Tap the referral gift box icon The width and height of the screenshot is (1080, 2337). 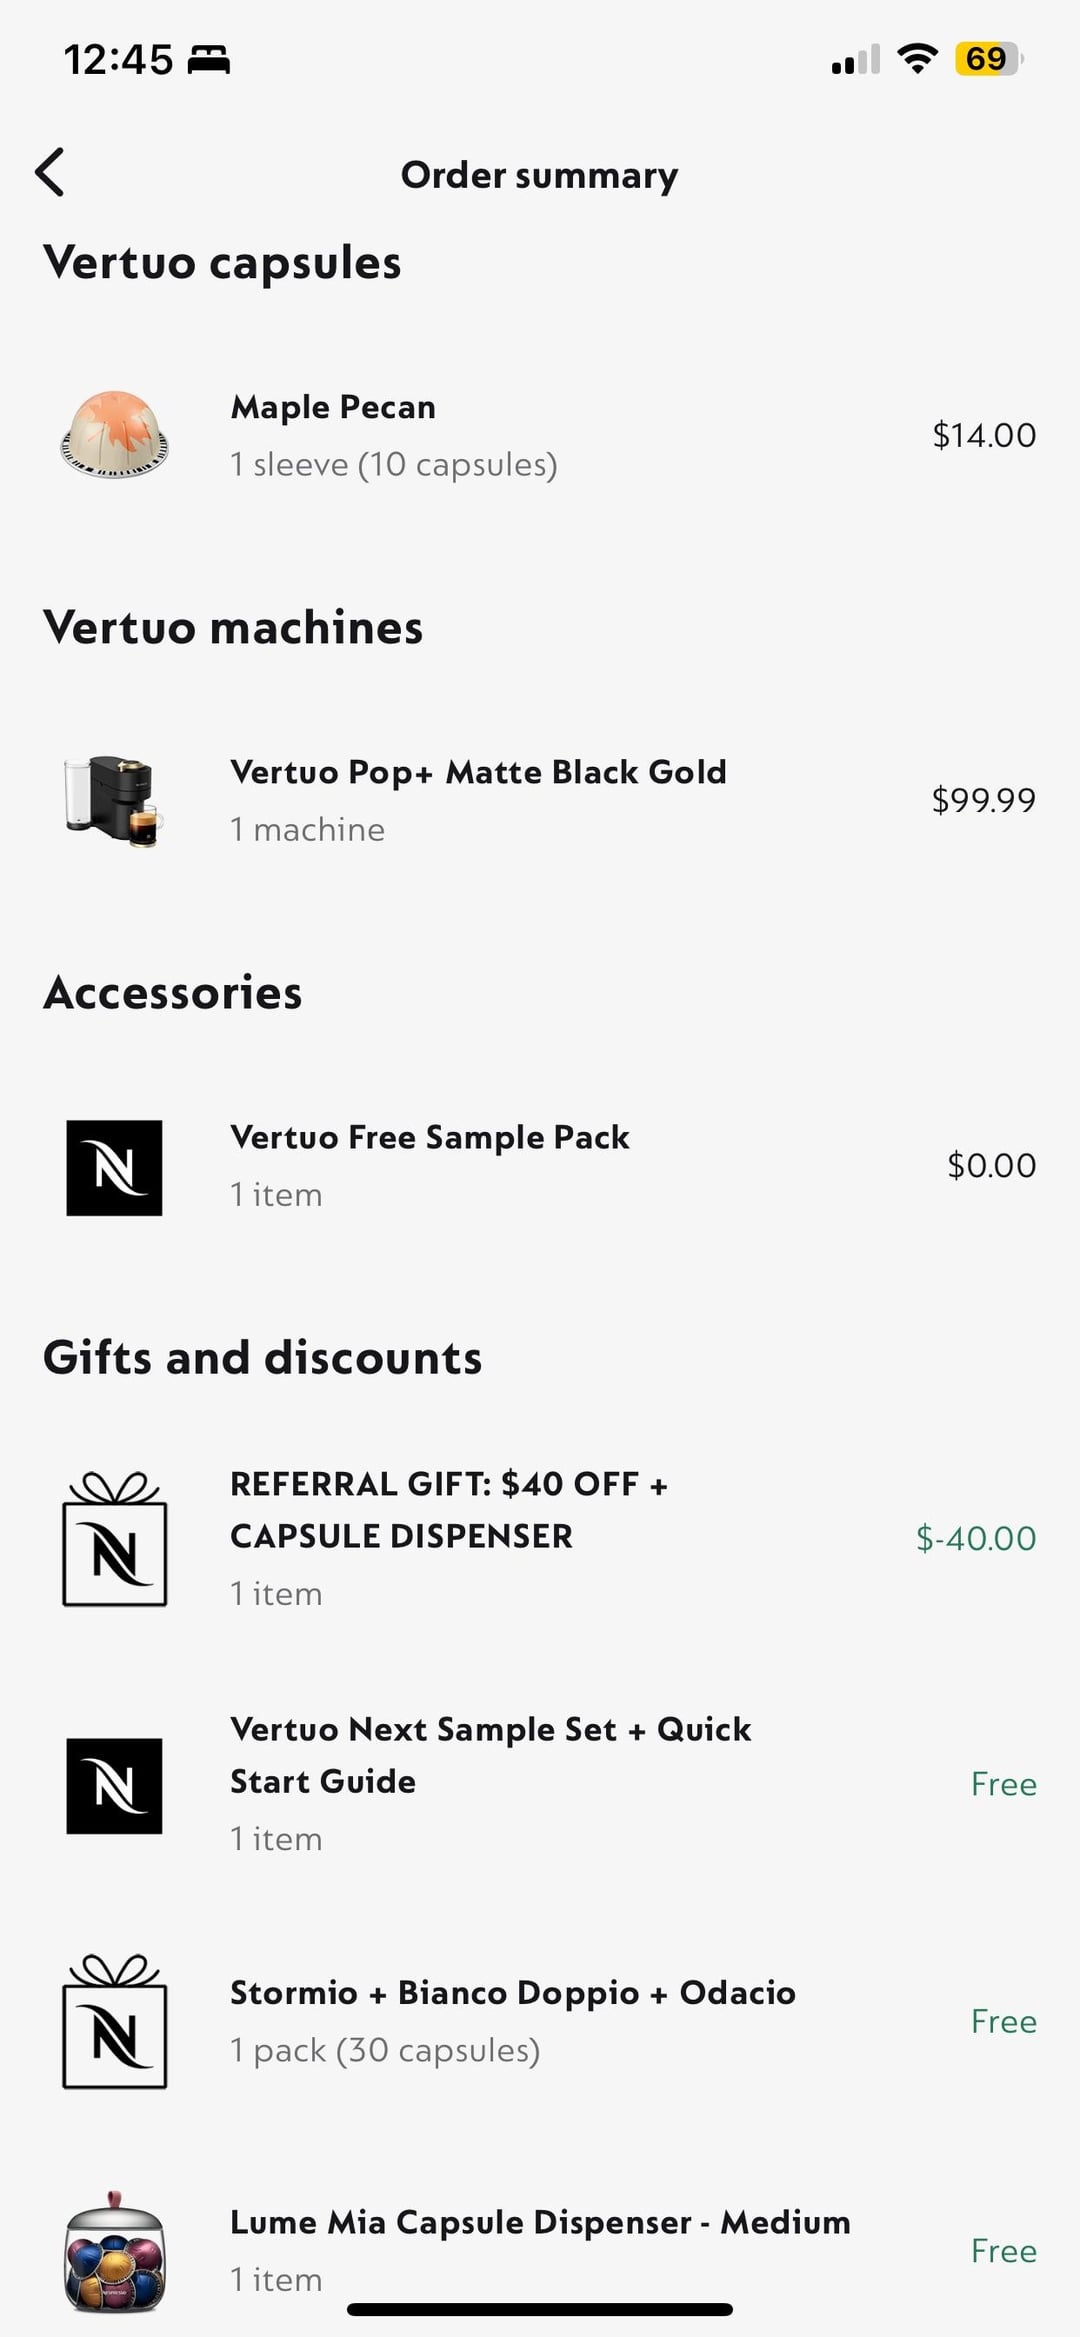coord(114,1539)
